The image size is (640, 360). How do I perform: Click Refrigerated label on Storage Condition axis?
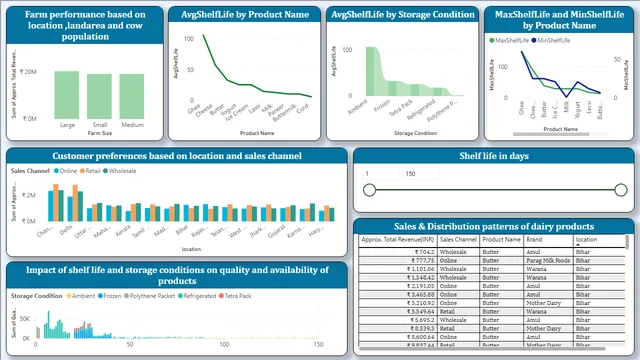(x=421, y=109)
